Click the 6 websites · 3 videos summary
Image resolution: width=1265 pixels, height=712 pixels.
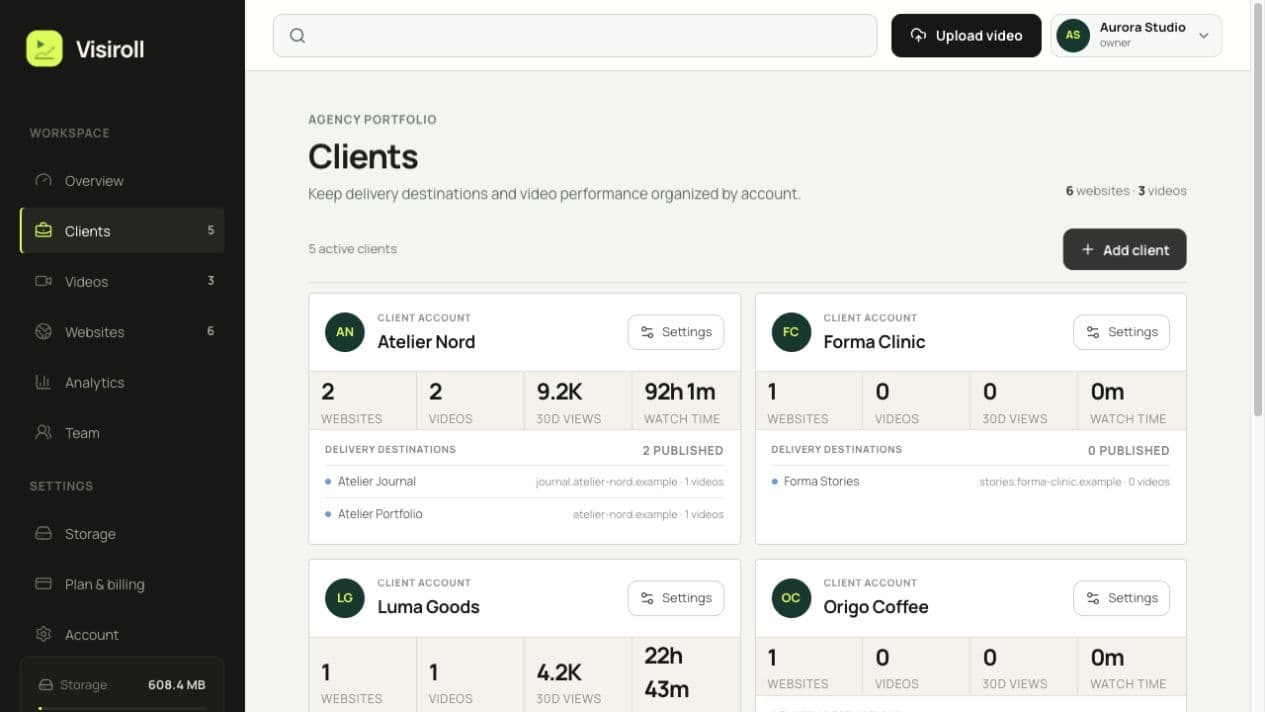click(1126, 191)
